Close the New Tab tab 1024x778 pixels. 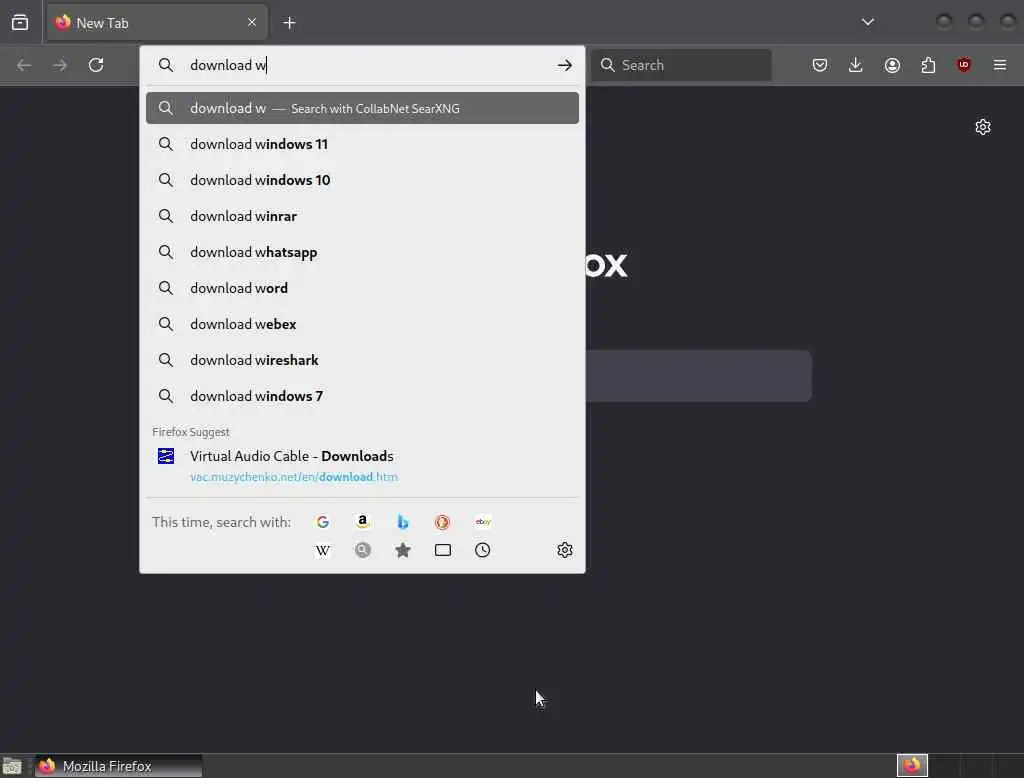[x=252, y=23]
